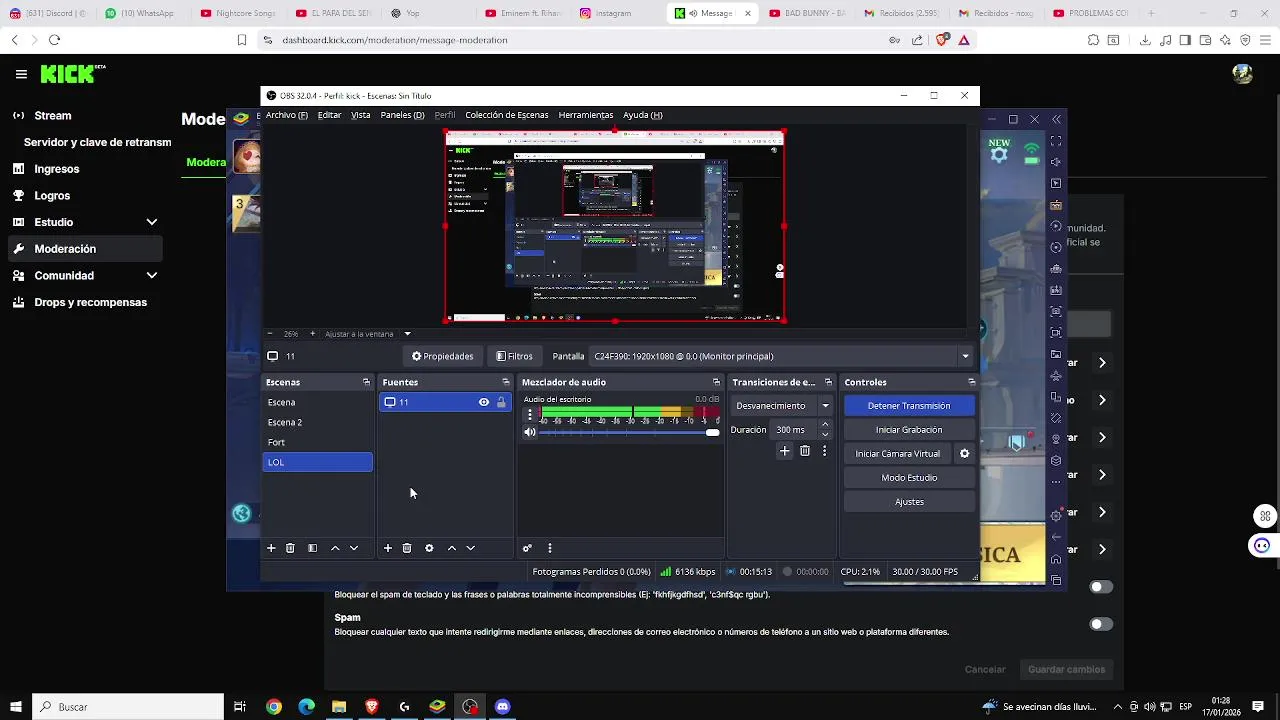Image resolution: width=1280 pixels, height=720 pixels.
Task: Click BlueStacks home icon in sidebar
Action: click(1056, 559)
